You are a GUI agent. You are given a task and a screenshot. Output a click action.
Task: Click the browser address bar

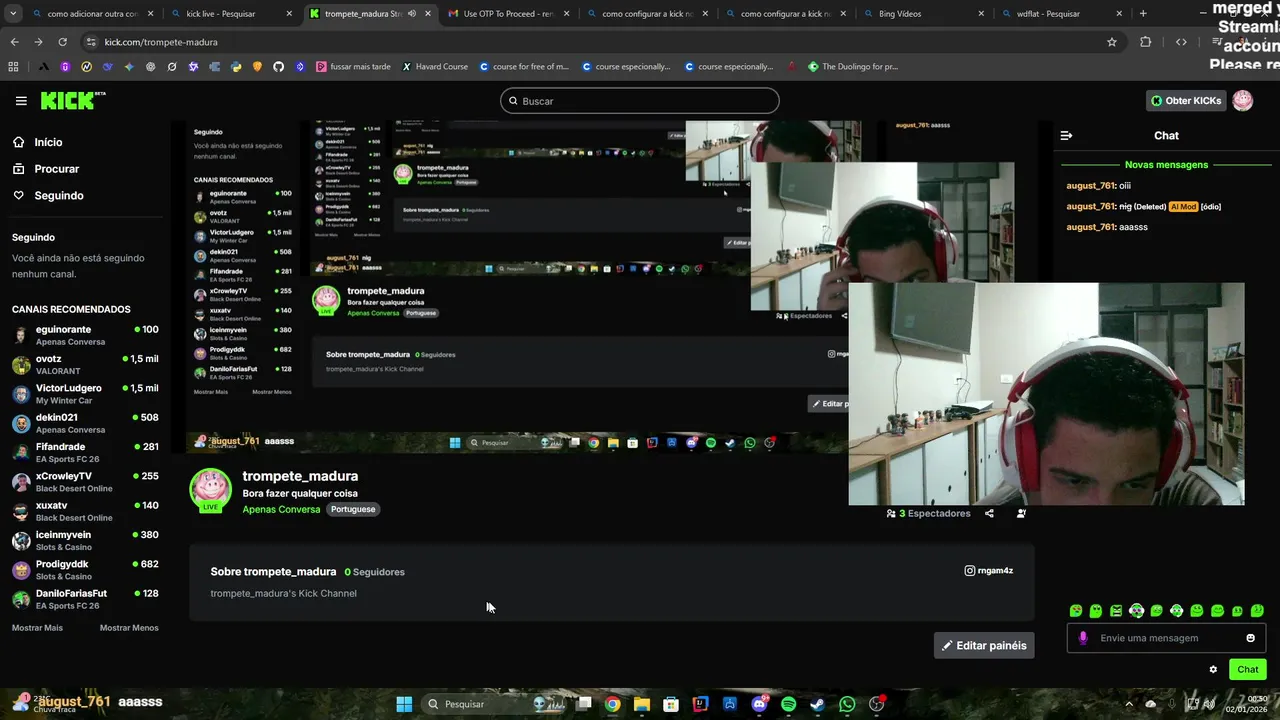[590, 42]
